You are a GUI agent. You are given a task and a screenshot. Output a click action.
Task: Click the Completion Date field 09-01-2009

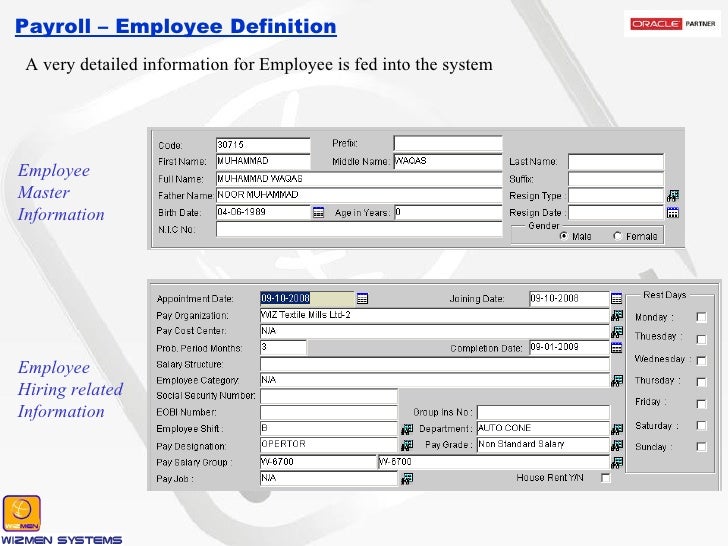(569, 347)
